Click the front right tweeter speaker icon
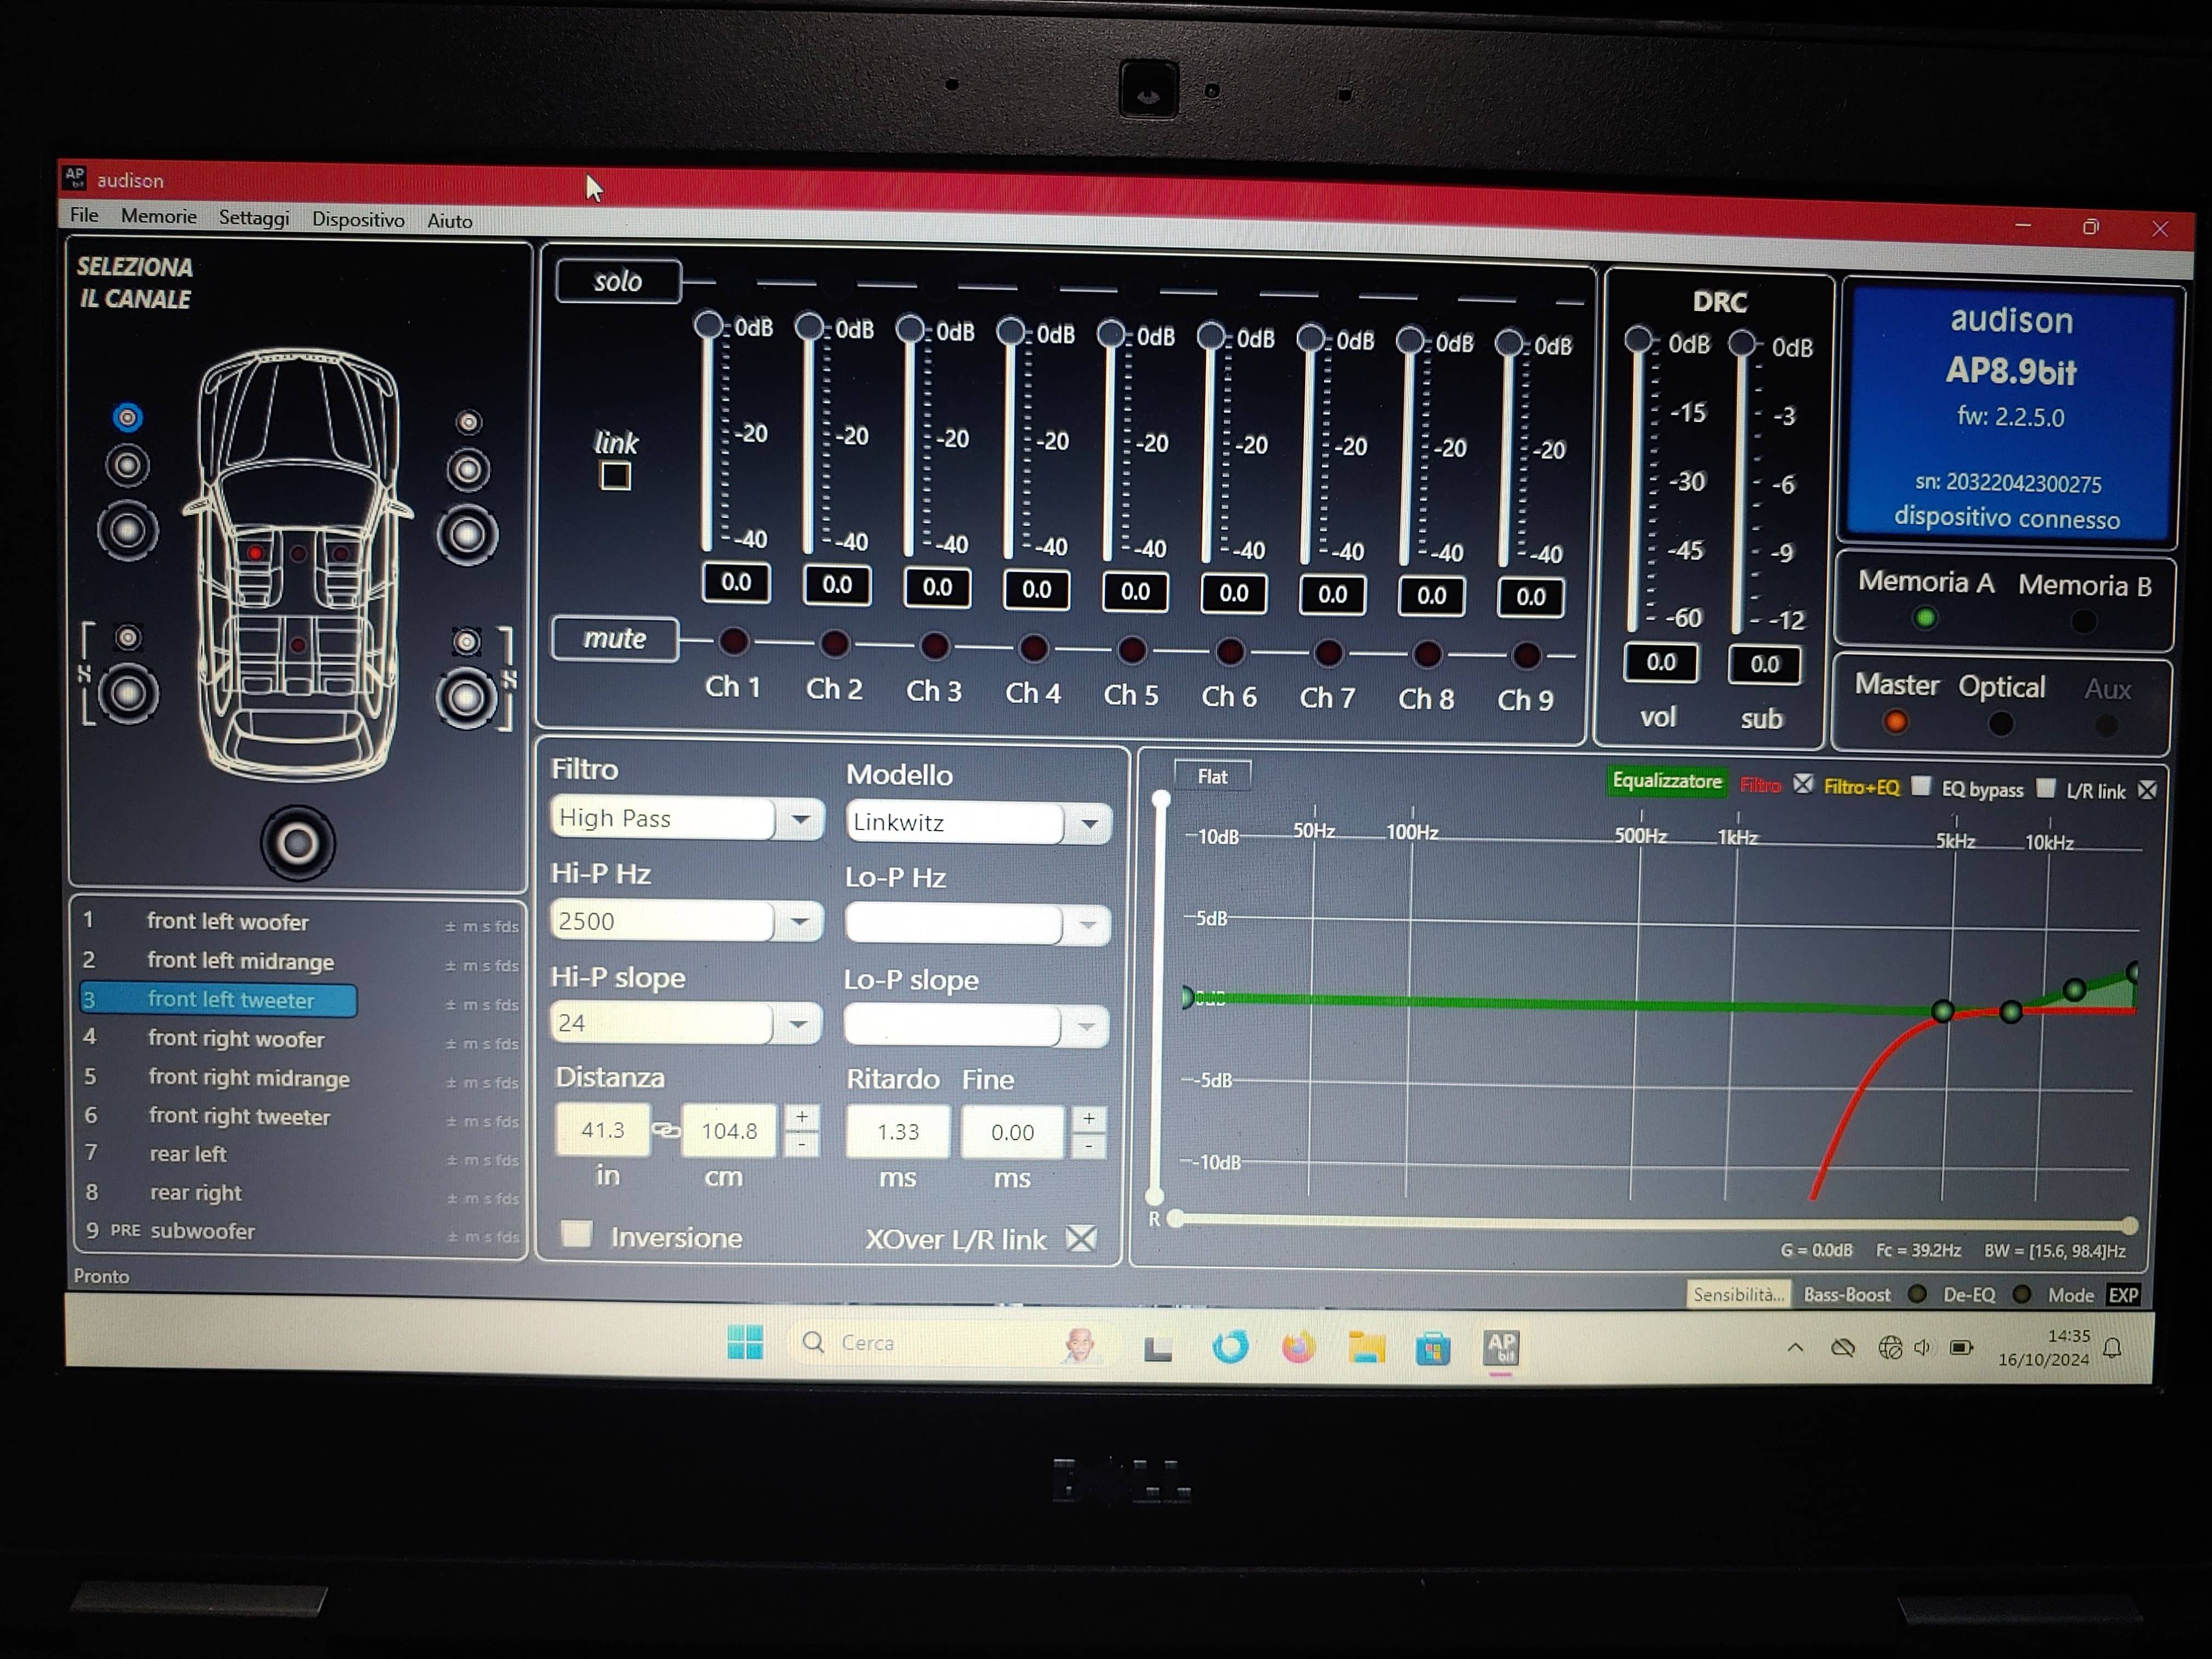 click(468, 422)
